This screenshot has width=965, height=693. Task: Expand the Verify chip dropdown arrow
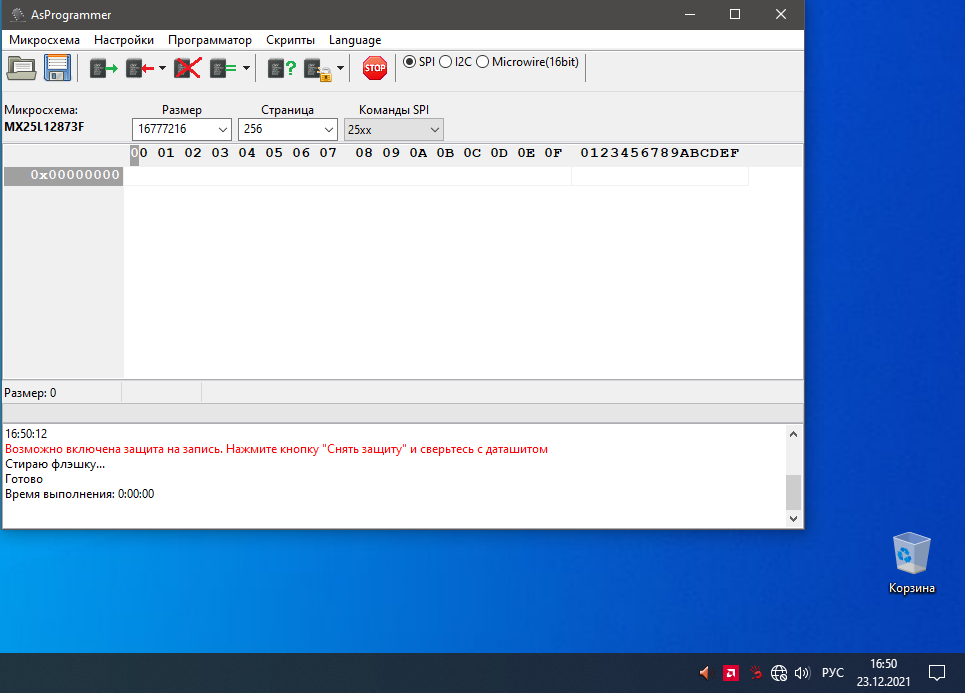(246, 68)
